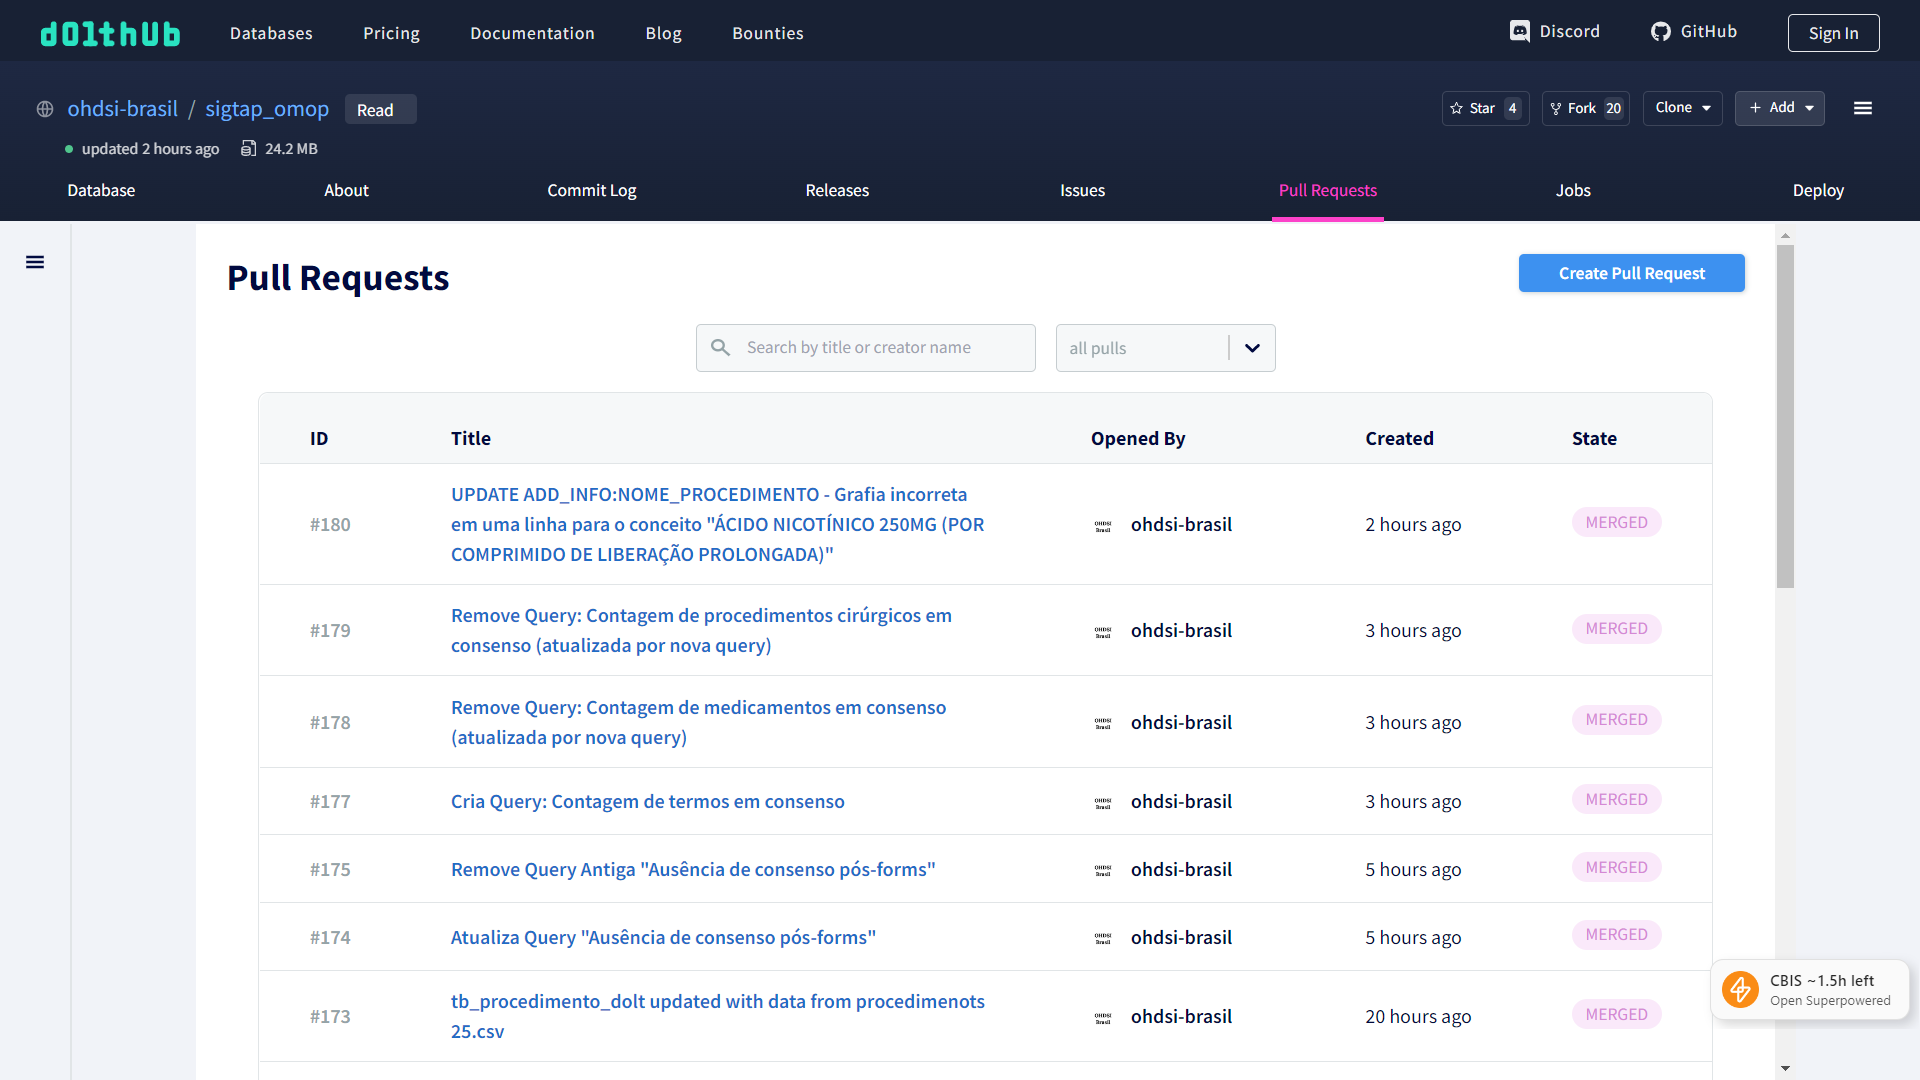Expand the 'all pulls' filter dropdown
Image resolution: width=1920 pixels, height=1080 pixels.
tap(1251, 348)
